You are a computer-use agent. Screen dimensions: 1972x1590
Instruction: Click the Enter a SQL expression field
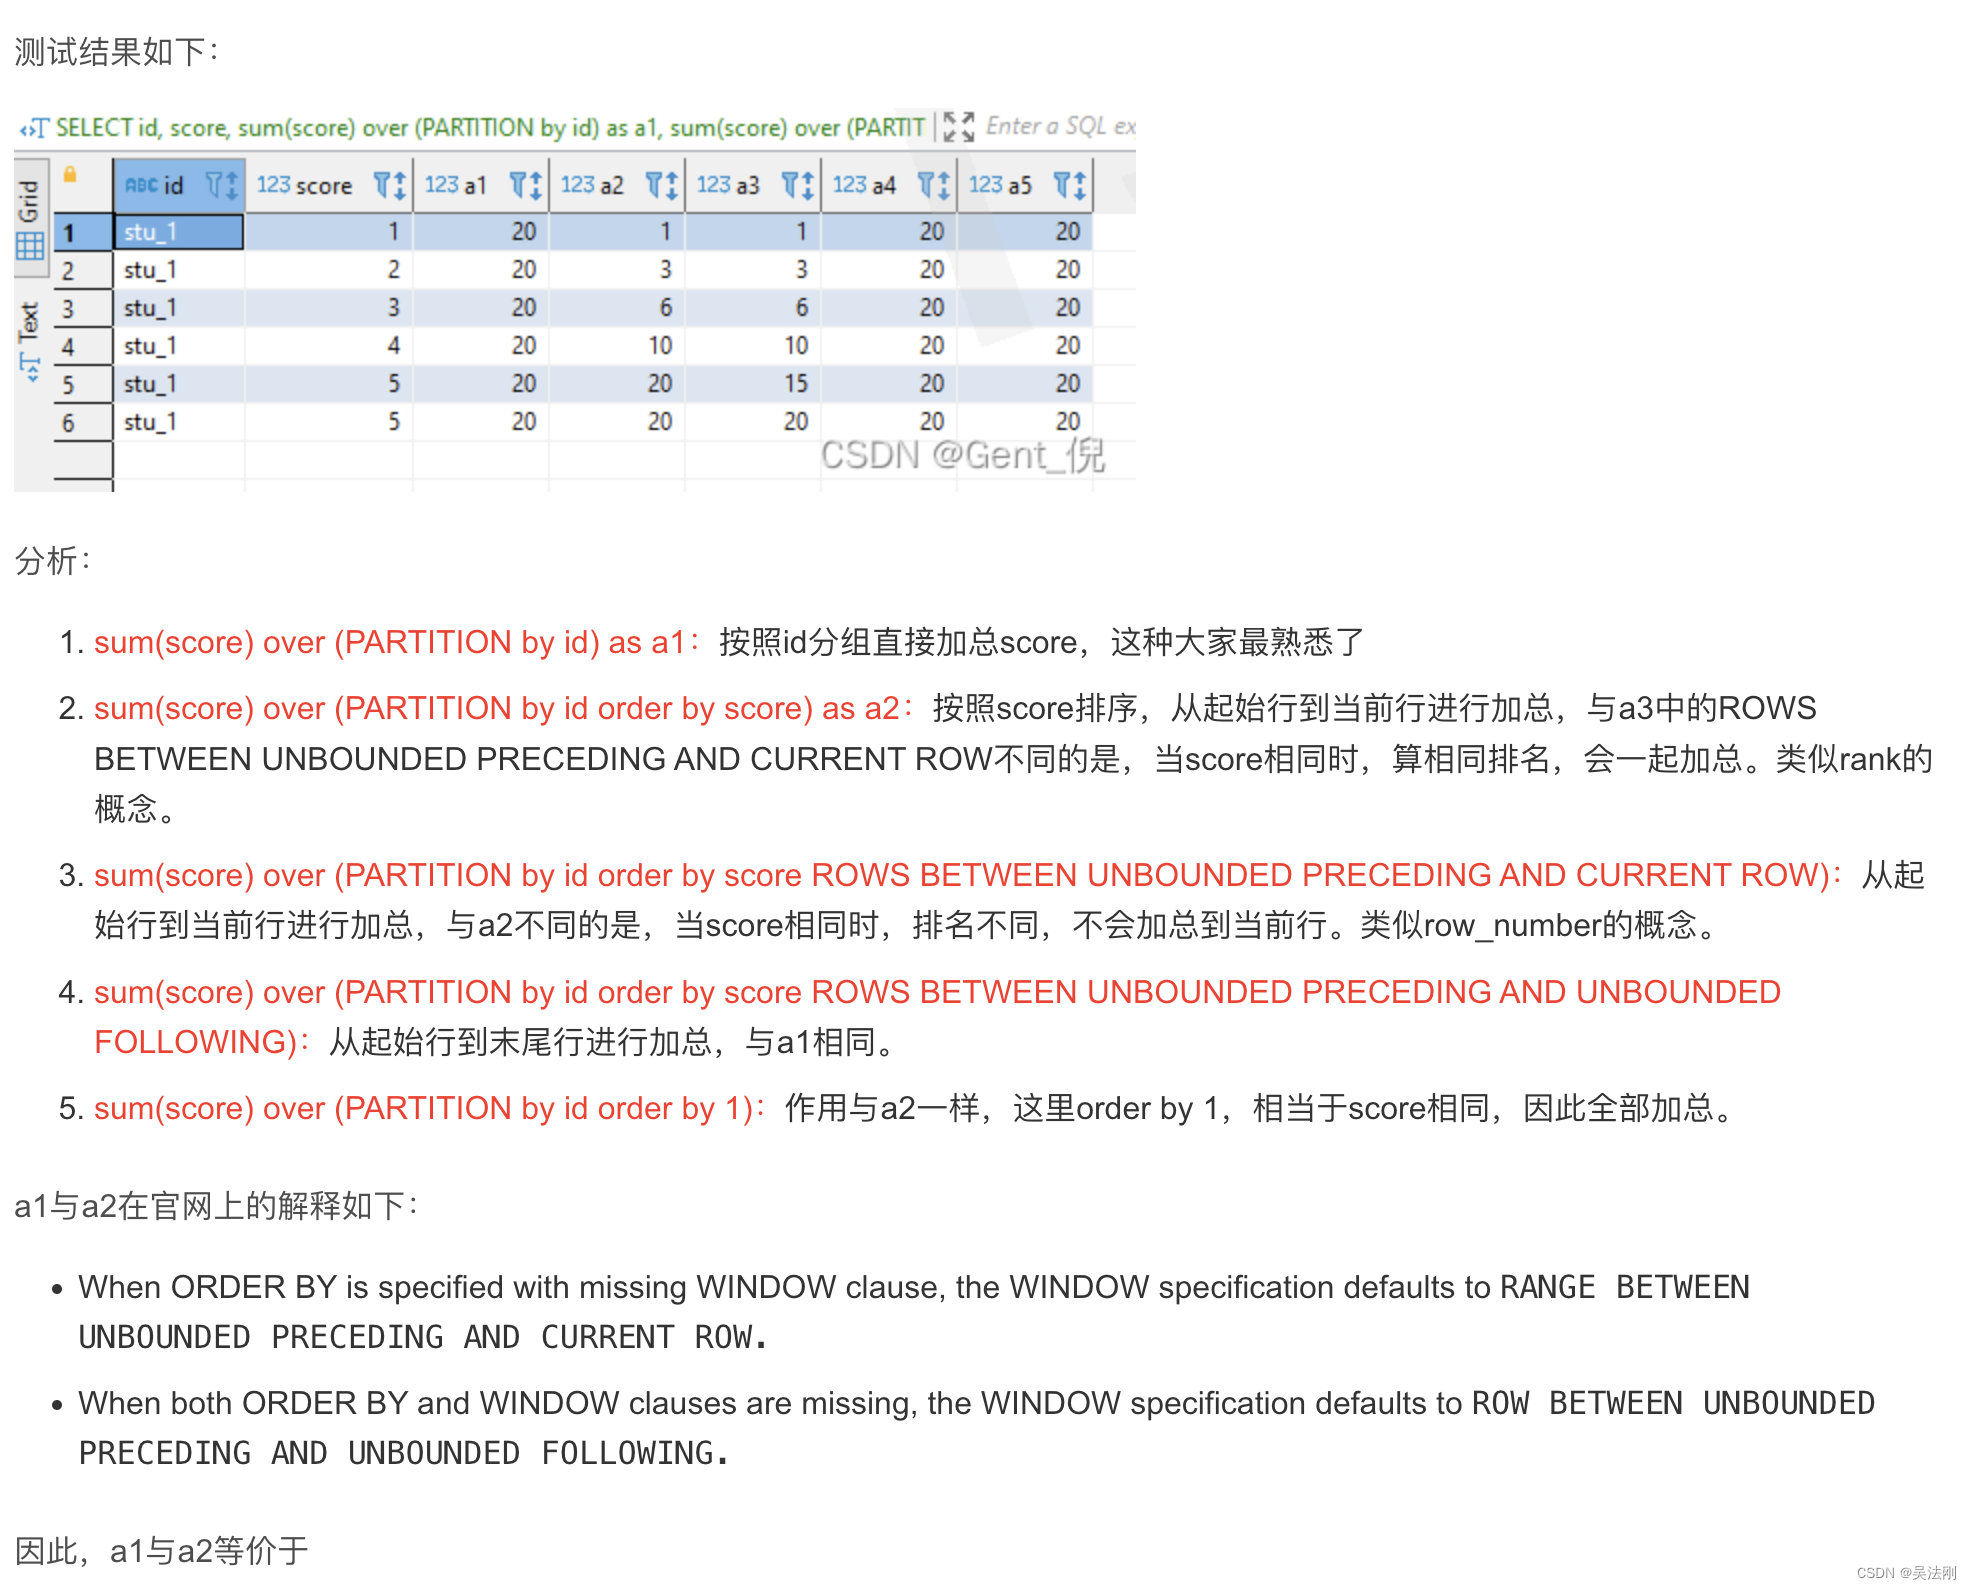1060,127
